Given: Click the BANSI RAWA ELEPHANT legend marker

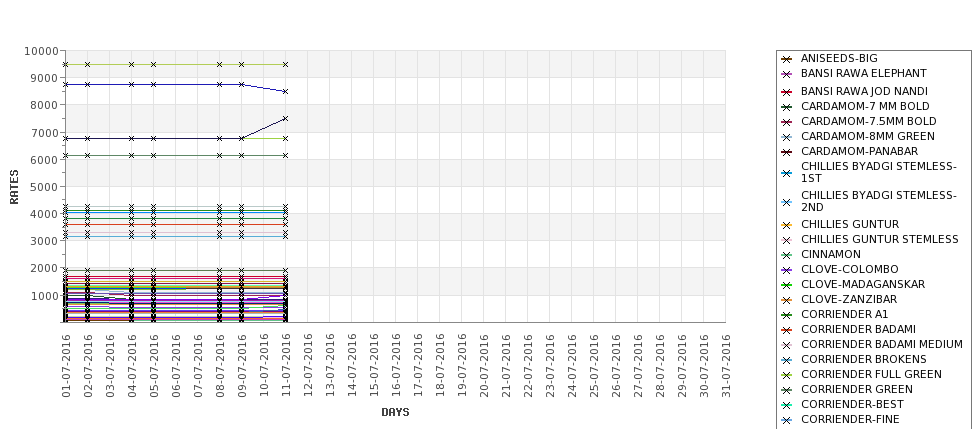Looking at the screenshot, I should click(787, 74).
